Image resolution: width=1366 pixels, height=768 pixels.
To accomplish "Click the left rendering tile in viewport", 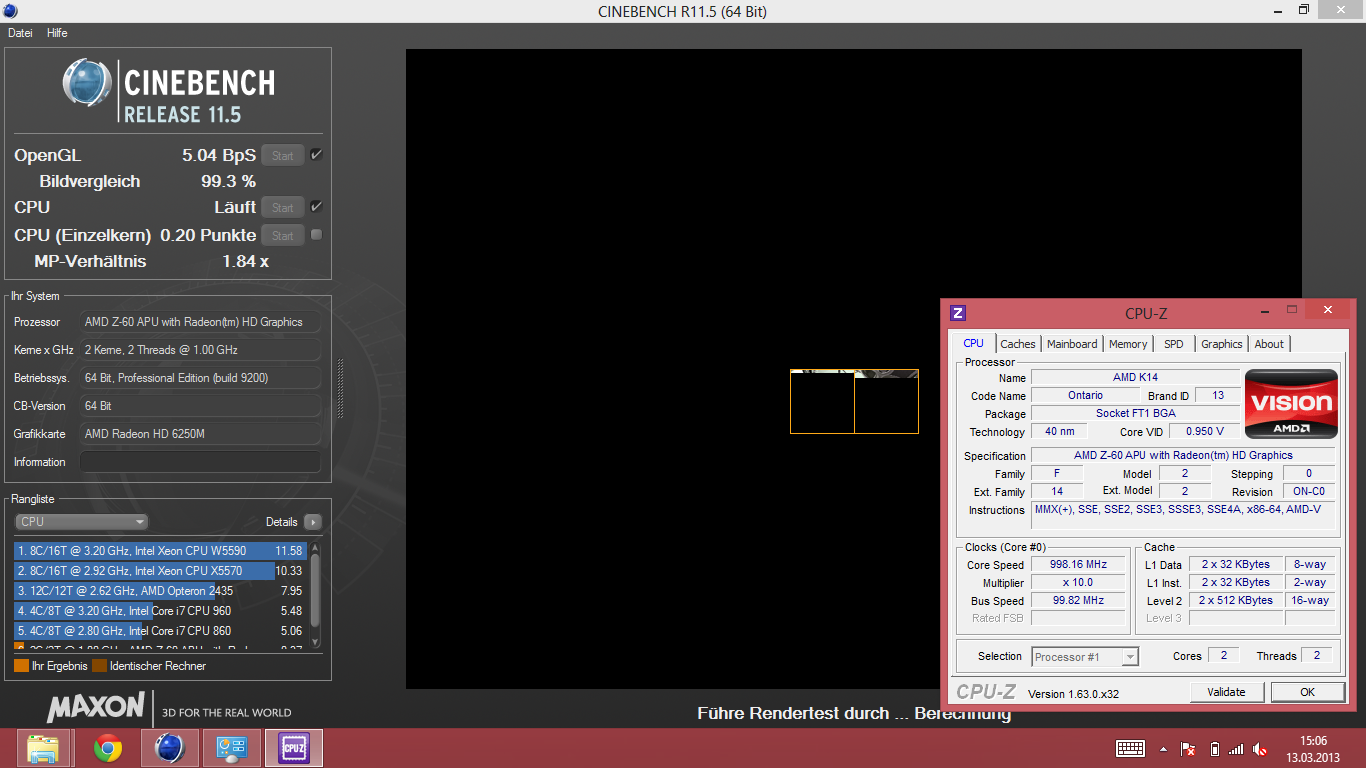I will [822, 402].
